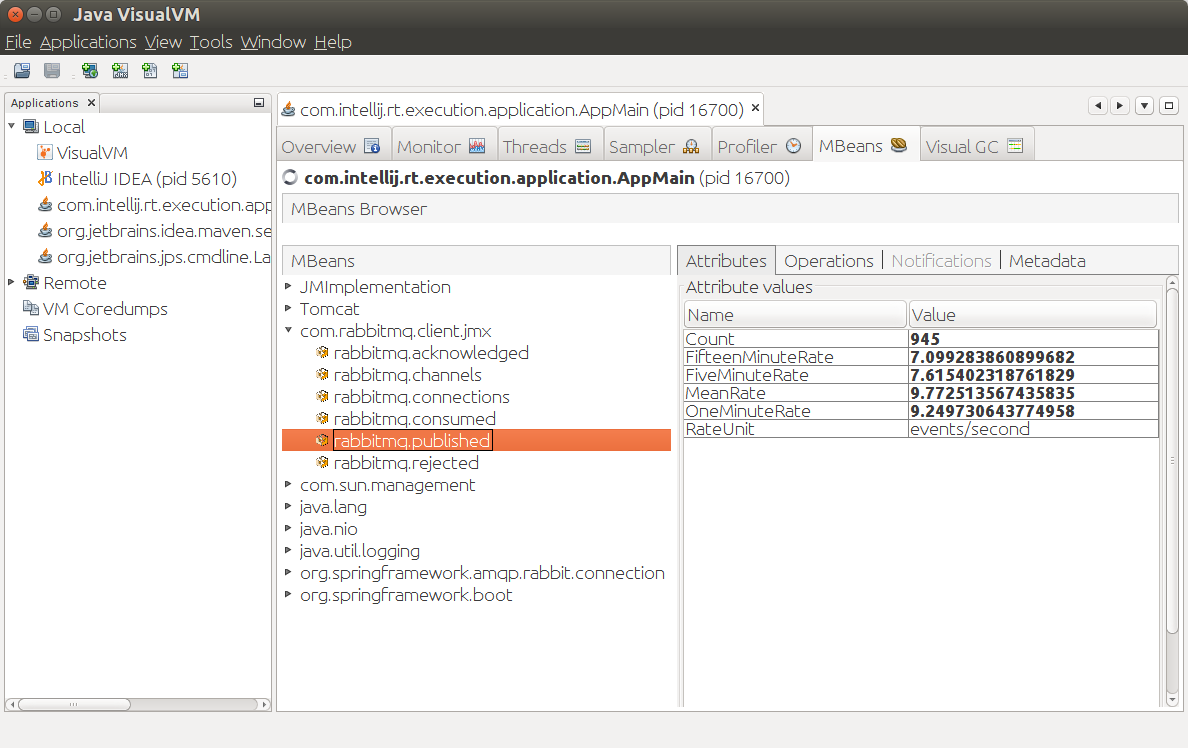This screenshot has width=1188, height=748.
Task: Expand the java.lang tree node
Action: (x=289, y=506)
